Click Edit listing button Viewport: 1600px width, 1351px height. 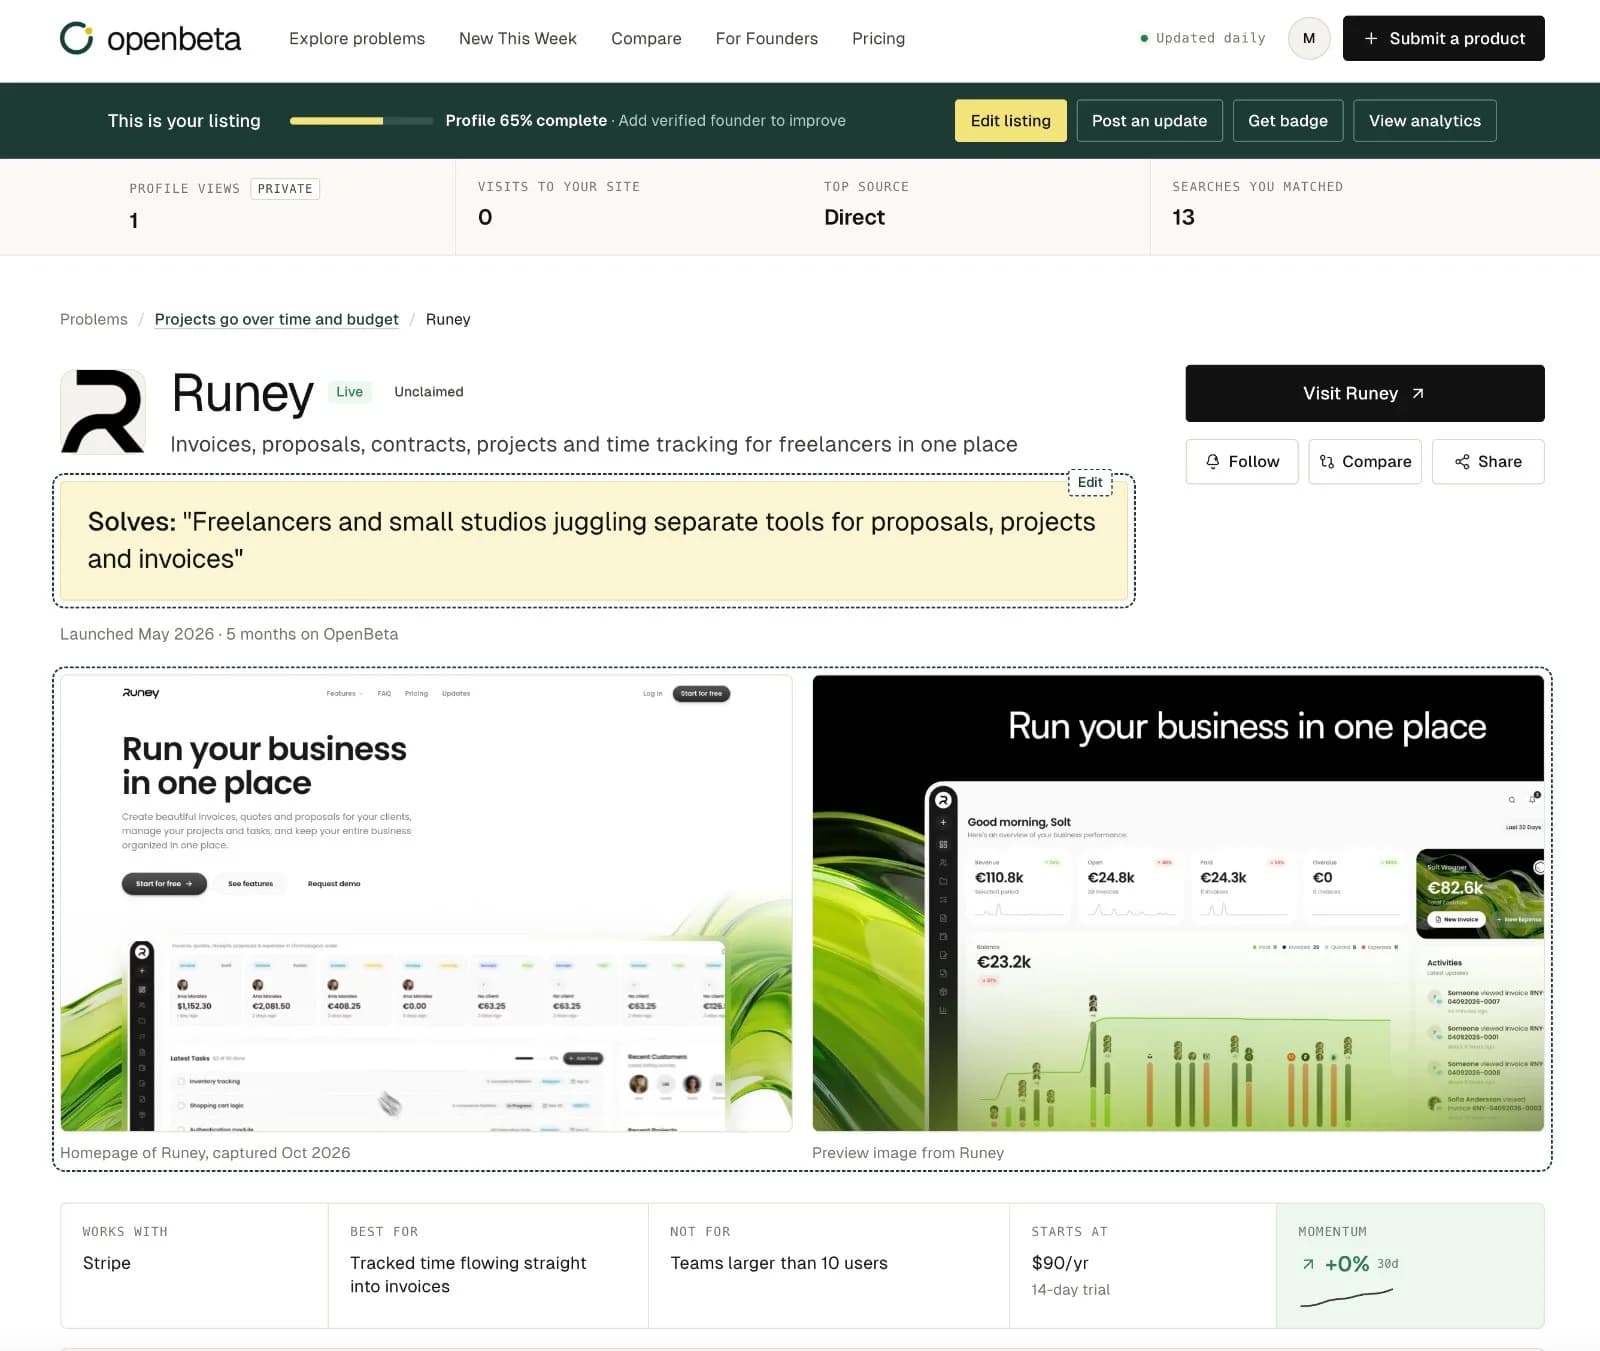tap(1011, 121)
